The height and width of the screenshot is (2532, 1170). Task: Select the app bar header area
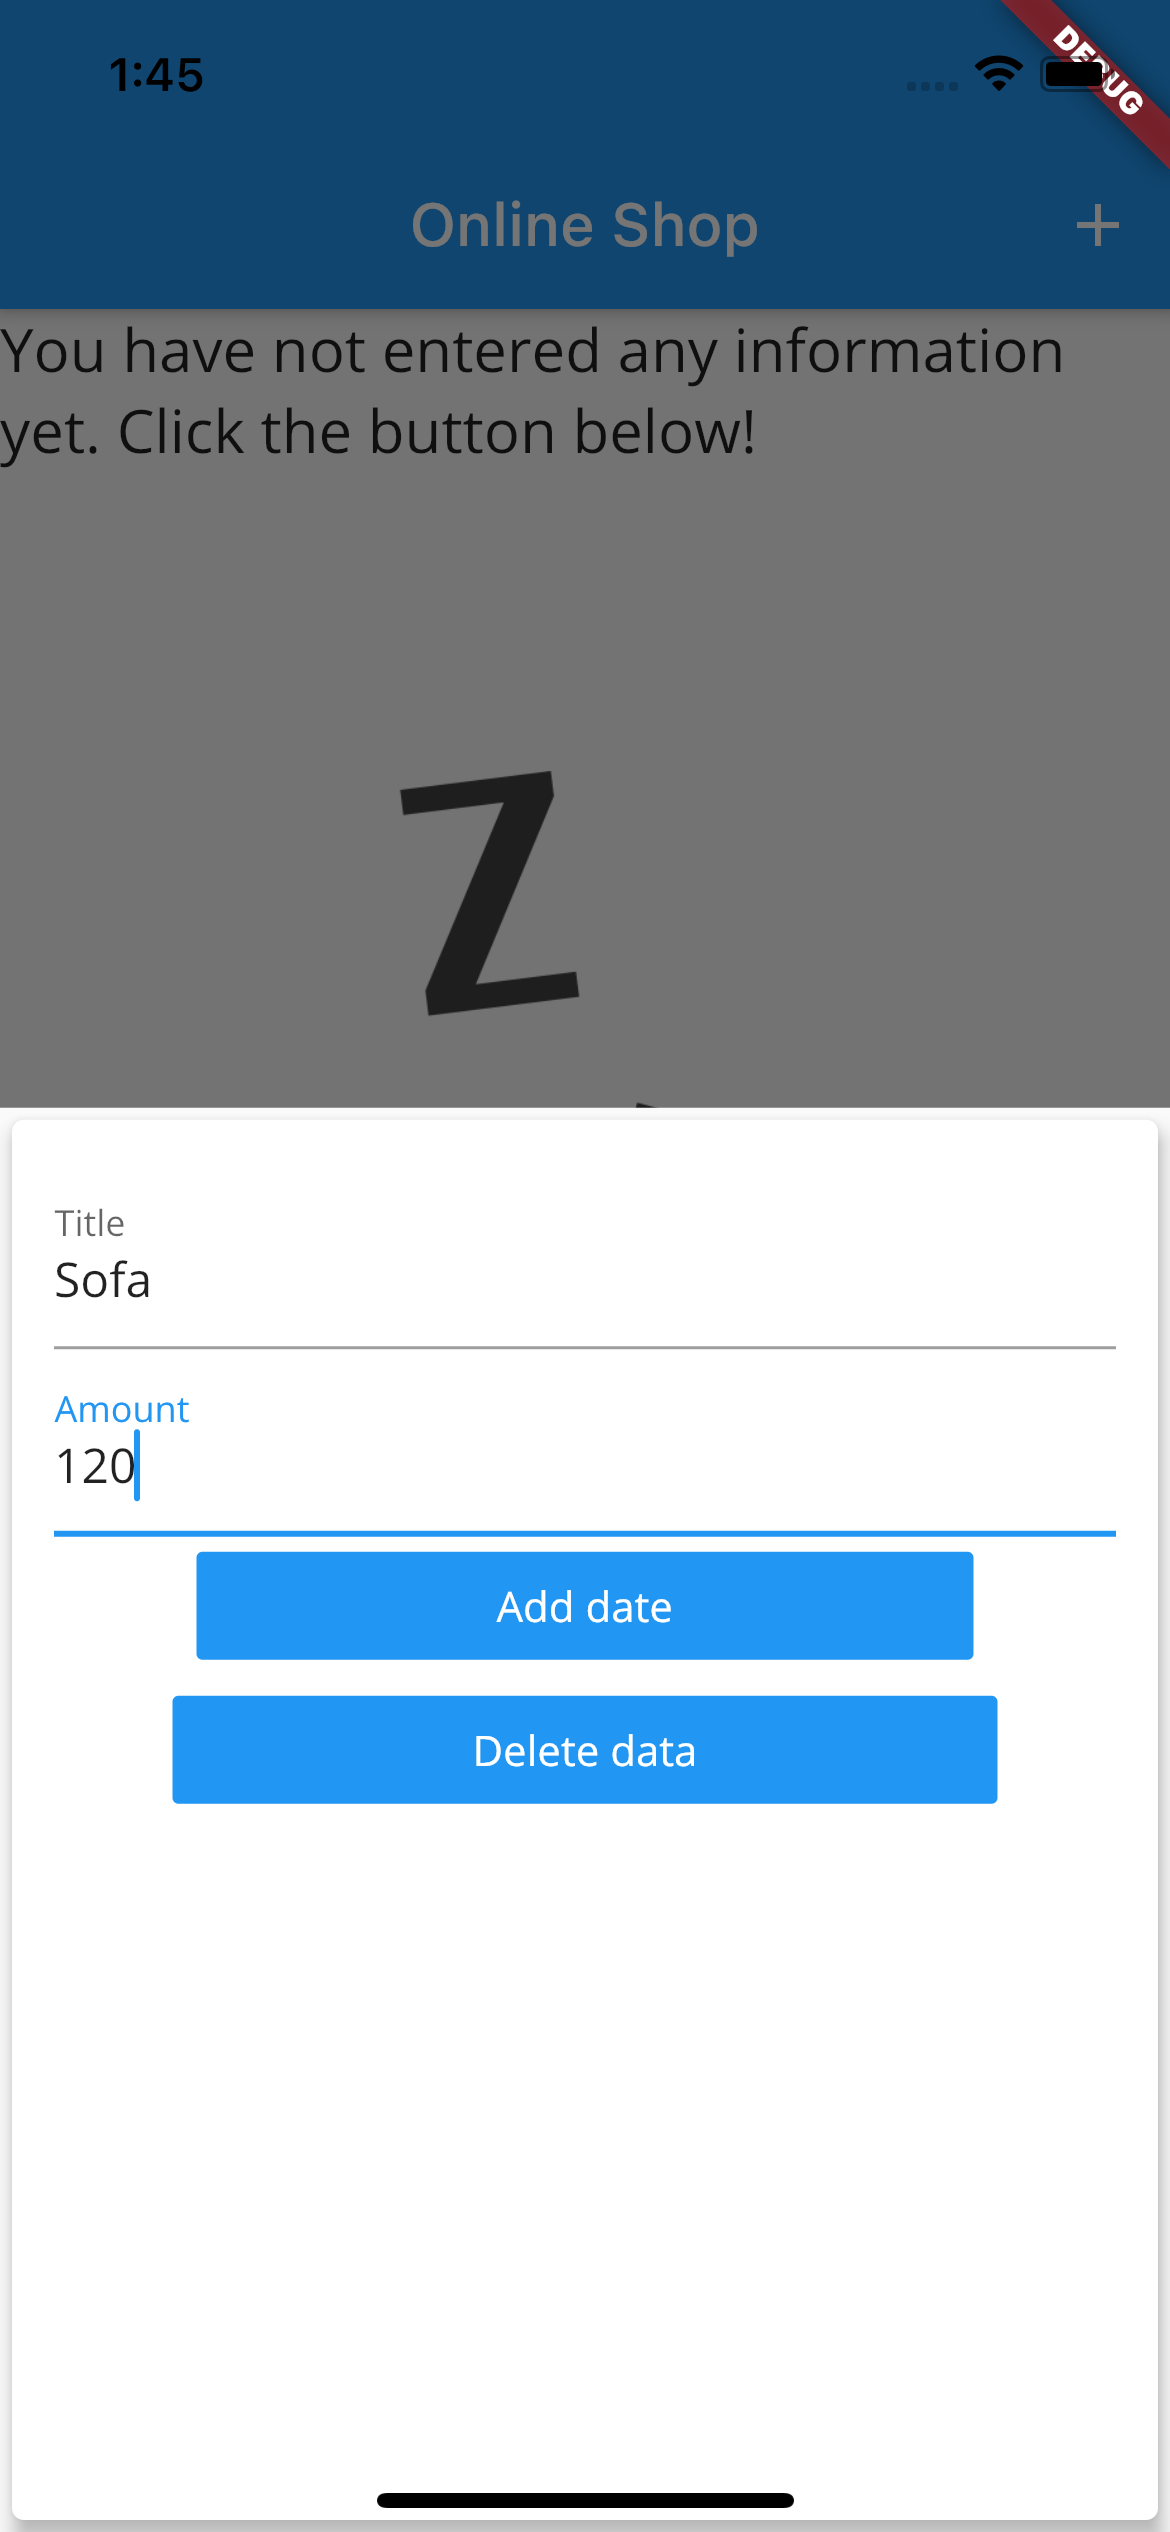pos(585,224)
